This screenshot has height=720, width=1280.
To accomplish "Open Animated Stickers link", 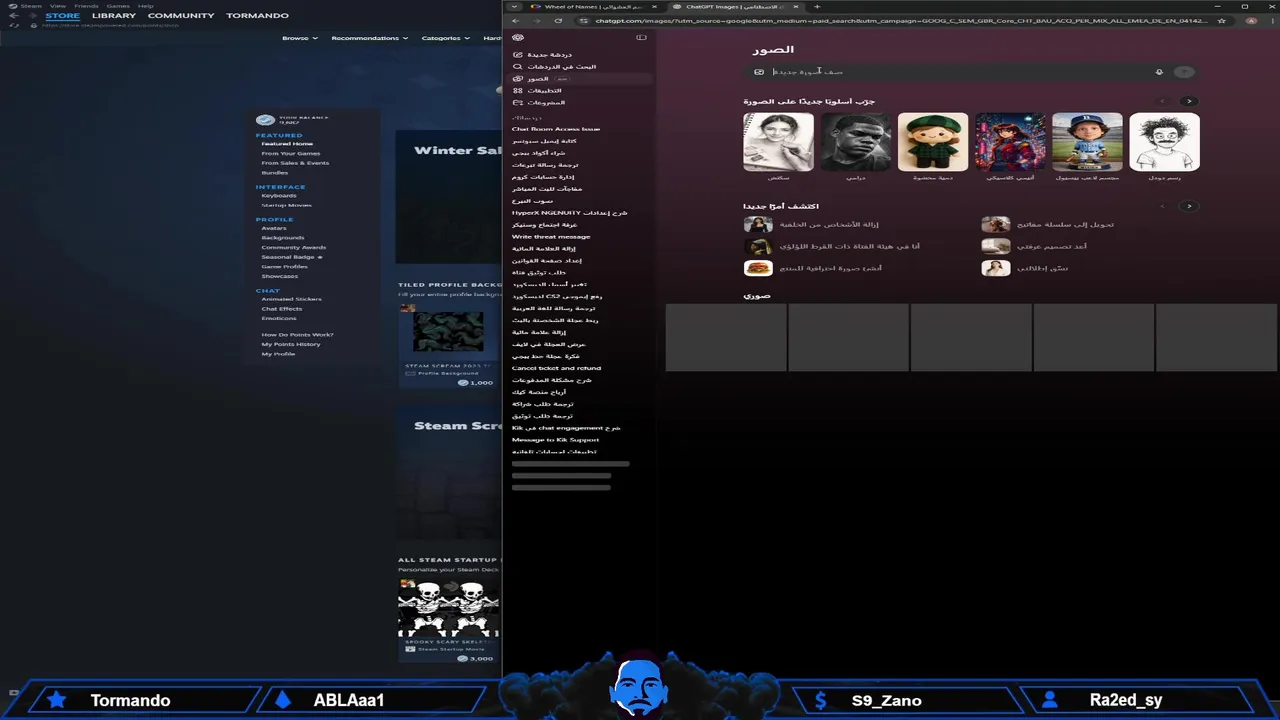I will point(292,299).
